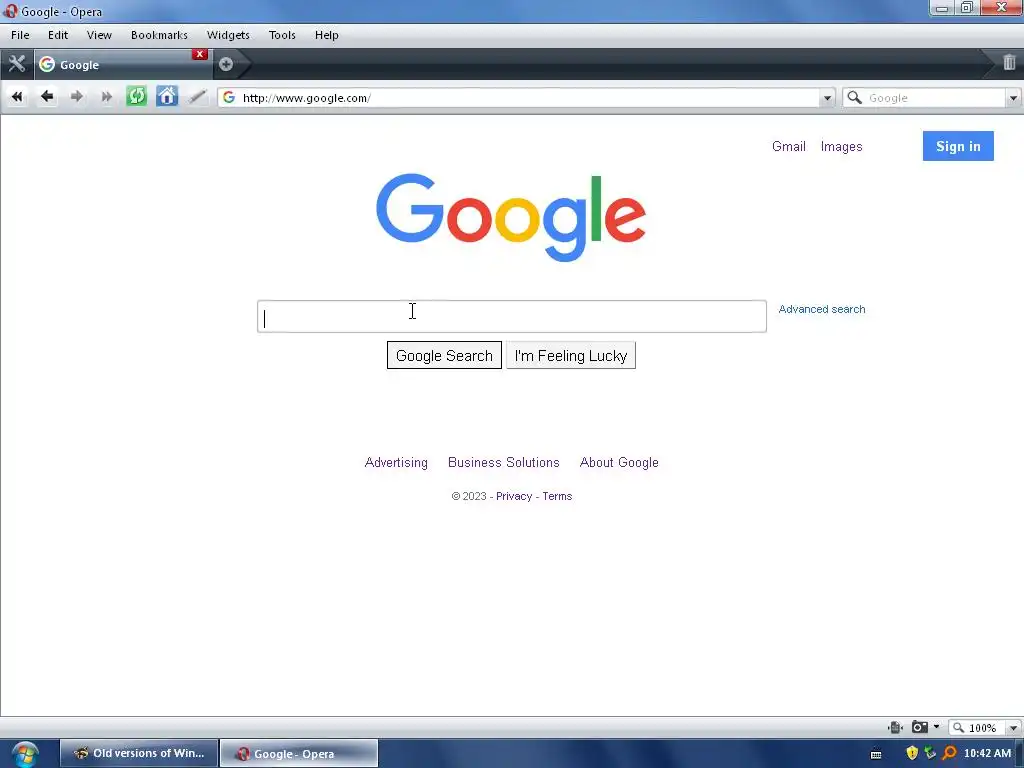
Task: Click I'm Feeling Lucky button
Action: point(571,355)
